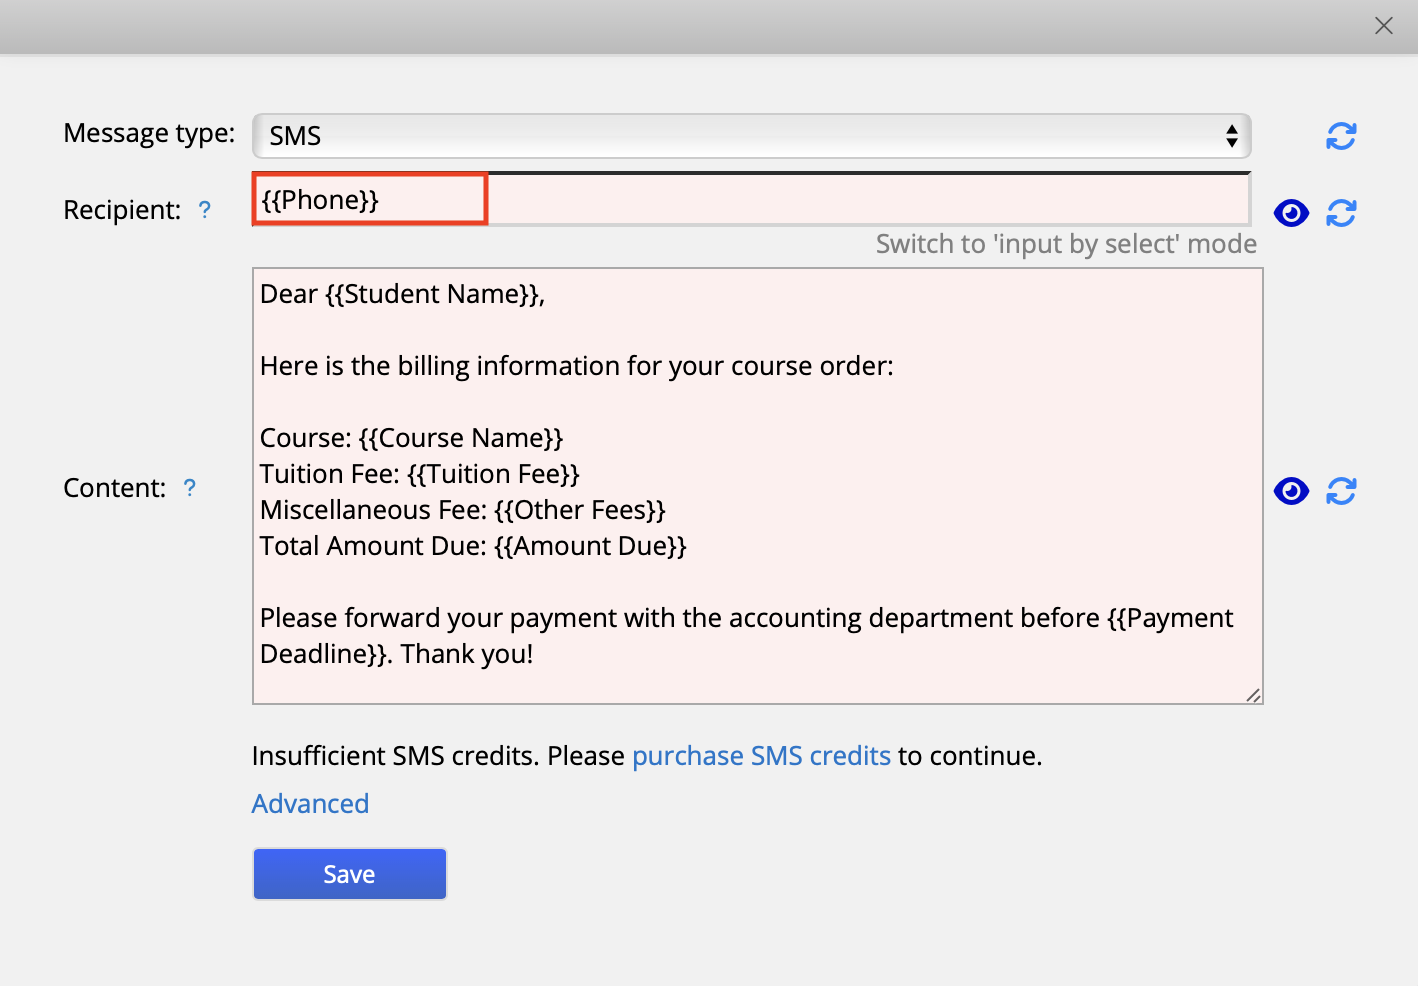1418x986 pixels.
Task: Toggle the eye preview icon for Content
Action: (1291, 491)
